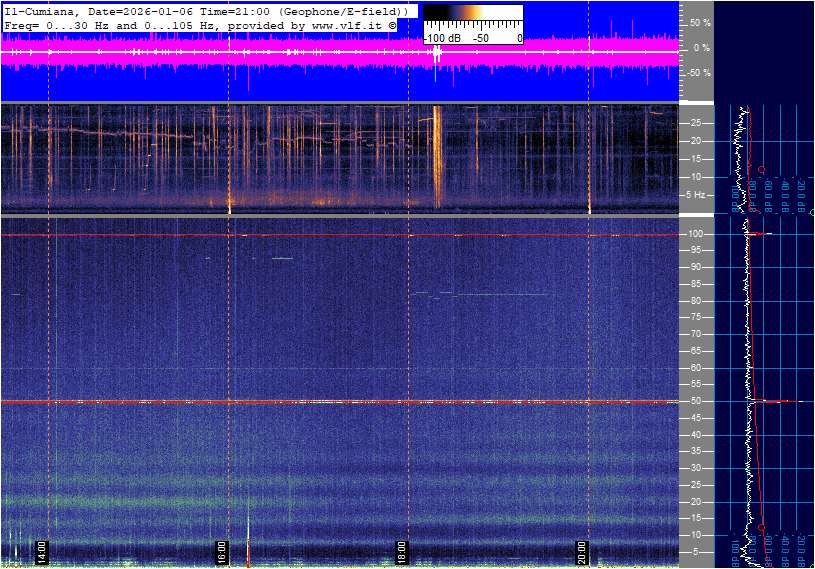Screen dimensions: 815x569
Task: Click the 0 % amplitude scale label
Action: coord(702,47)
